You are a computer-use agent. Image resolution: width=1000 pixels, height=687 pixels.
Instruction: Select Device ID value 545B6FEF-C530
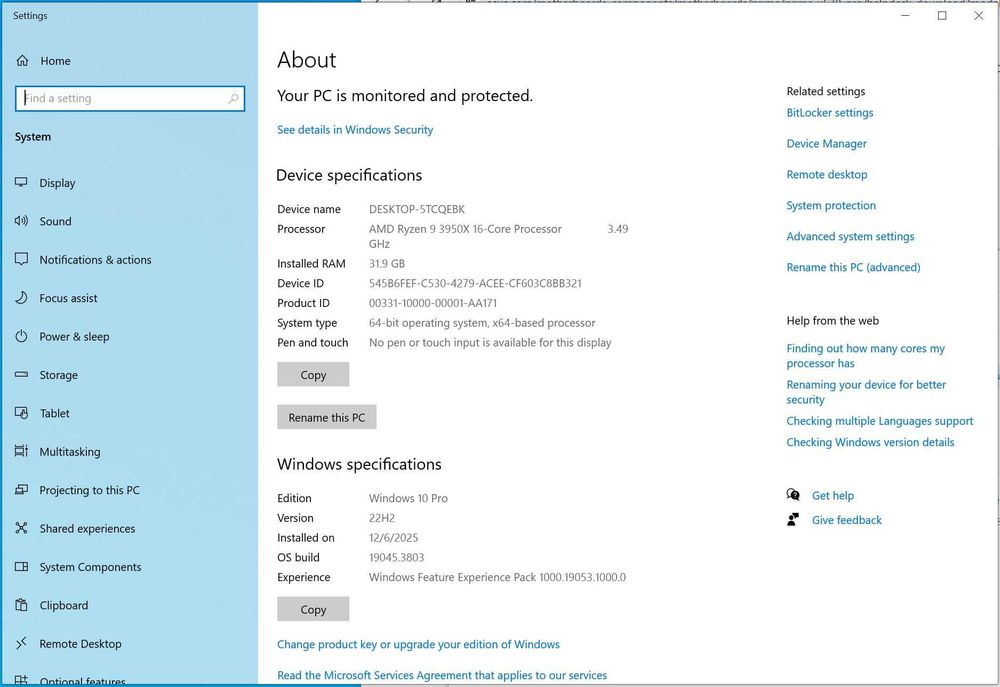(x=475, y=283)
